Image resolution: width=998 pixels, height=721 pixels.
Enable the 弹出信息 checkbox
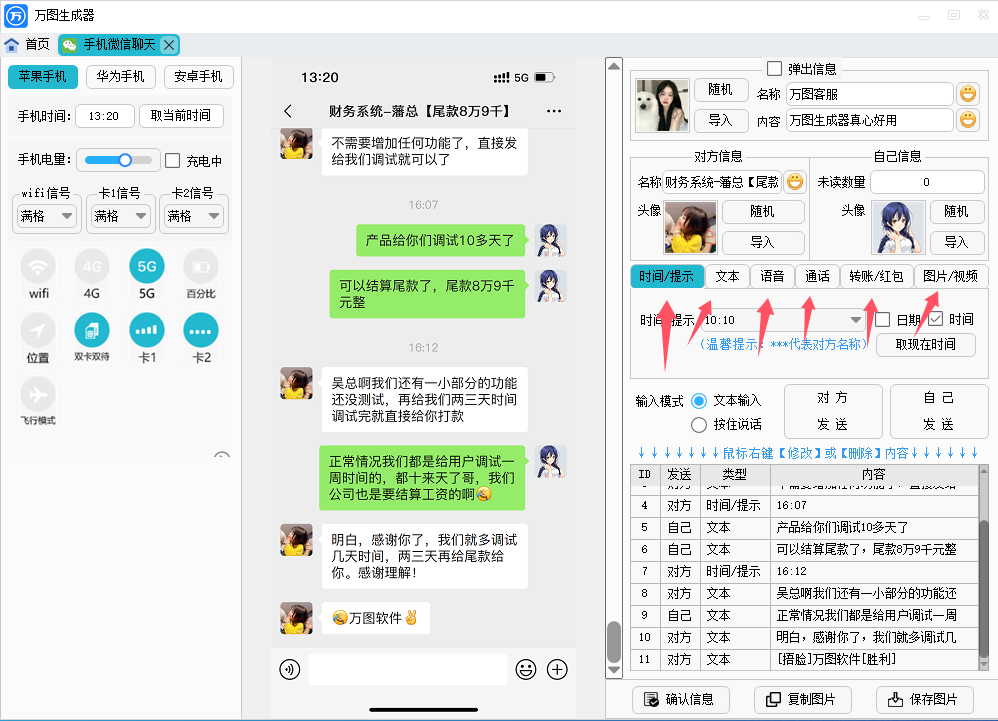[x=775, y=69]
